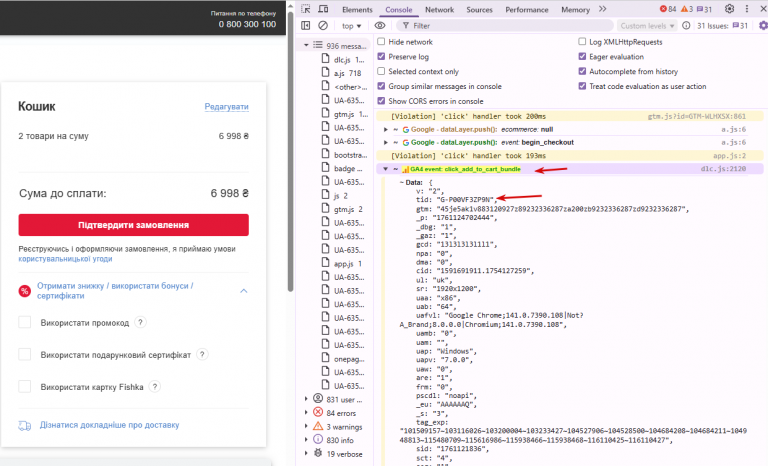Open the learn more about delivery link
The width and height of the screenshot is (768, 466).
point(109,425)
